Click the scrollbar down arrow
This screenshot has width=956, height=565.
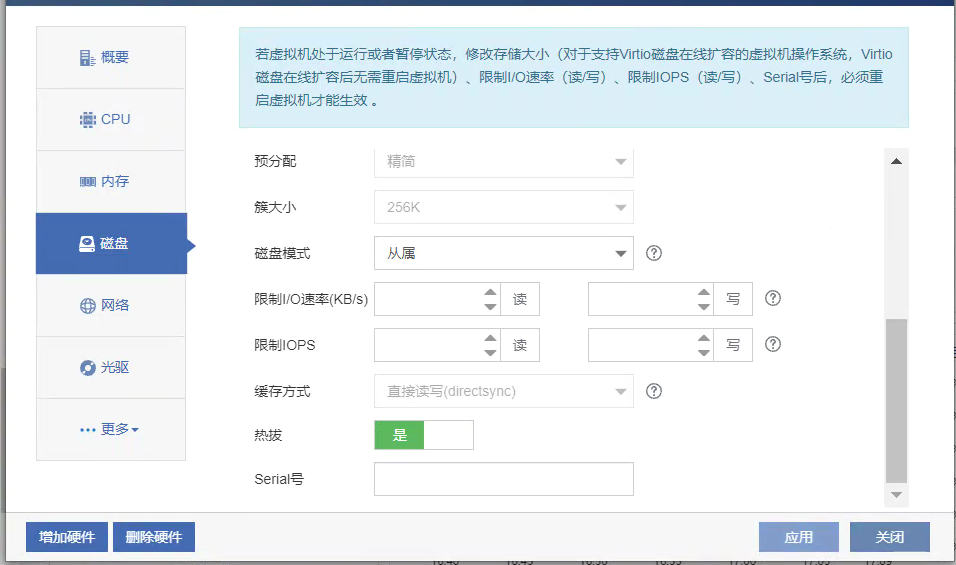pos(896,495)
